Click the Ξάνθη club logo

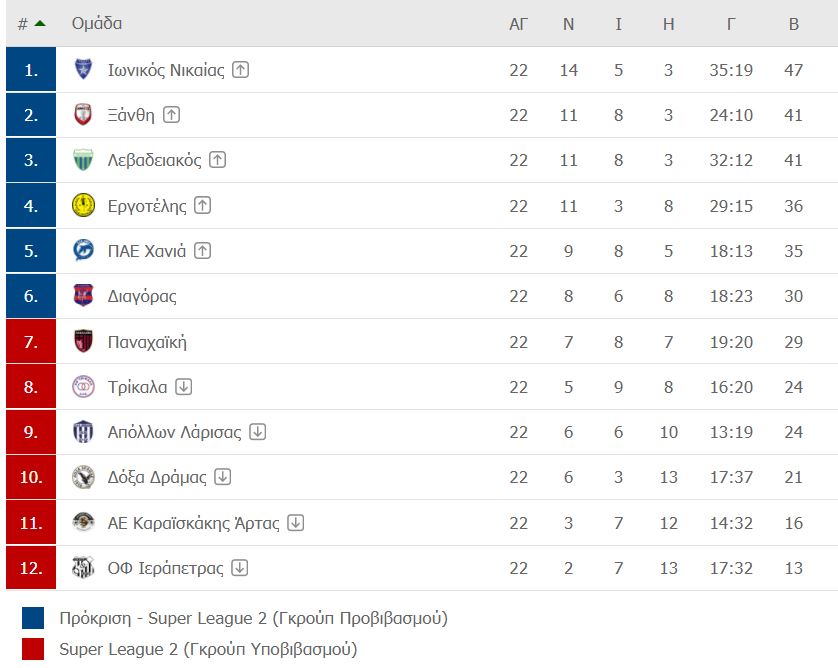click(83, 115)
